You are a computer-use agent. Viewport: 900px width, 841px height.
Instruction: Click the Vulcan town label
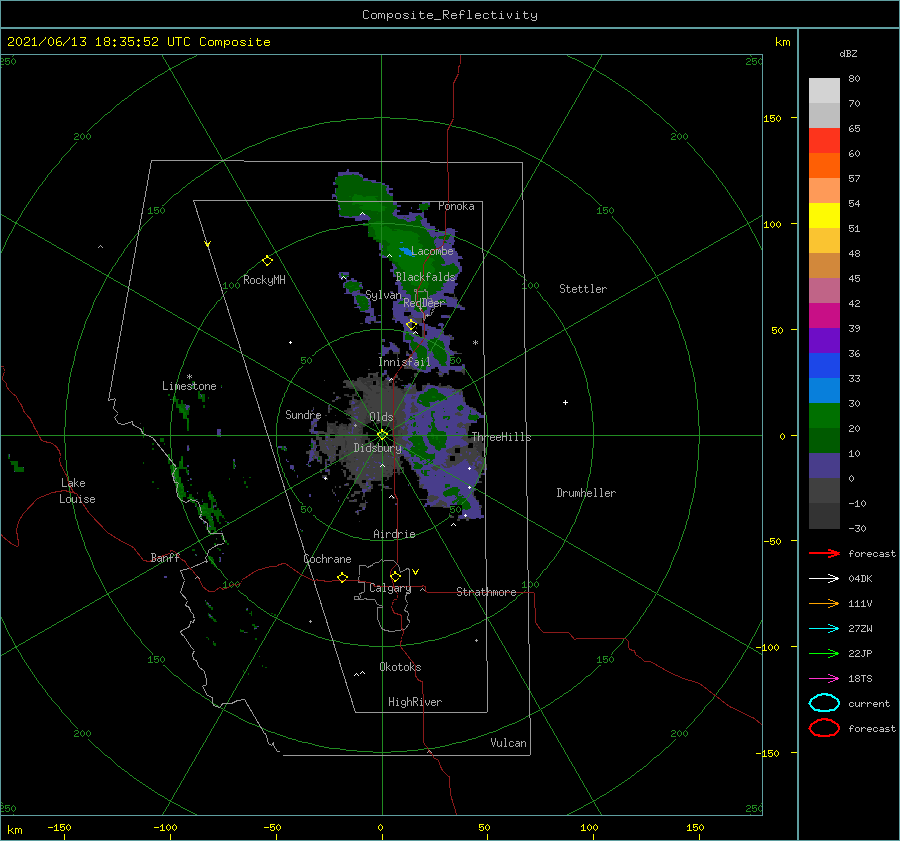coord(508,743)
